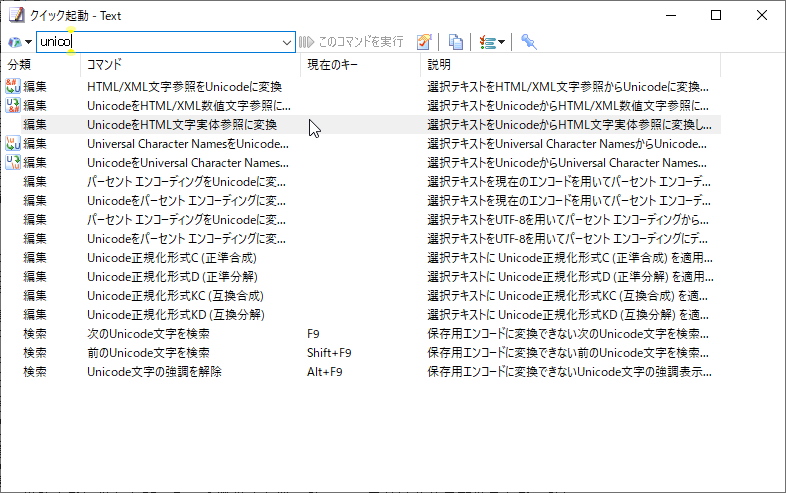Select 'Unicode正規化形式C (正準合成)' command
This screenshot has width=786, height=493.
point(172,258)
